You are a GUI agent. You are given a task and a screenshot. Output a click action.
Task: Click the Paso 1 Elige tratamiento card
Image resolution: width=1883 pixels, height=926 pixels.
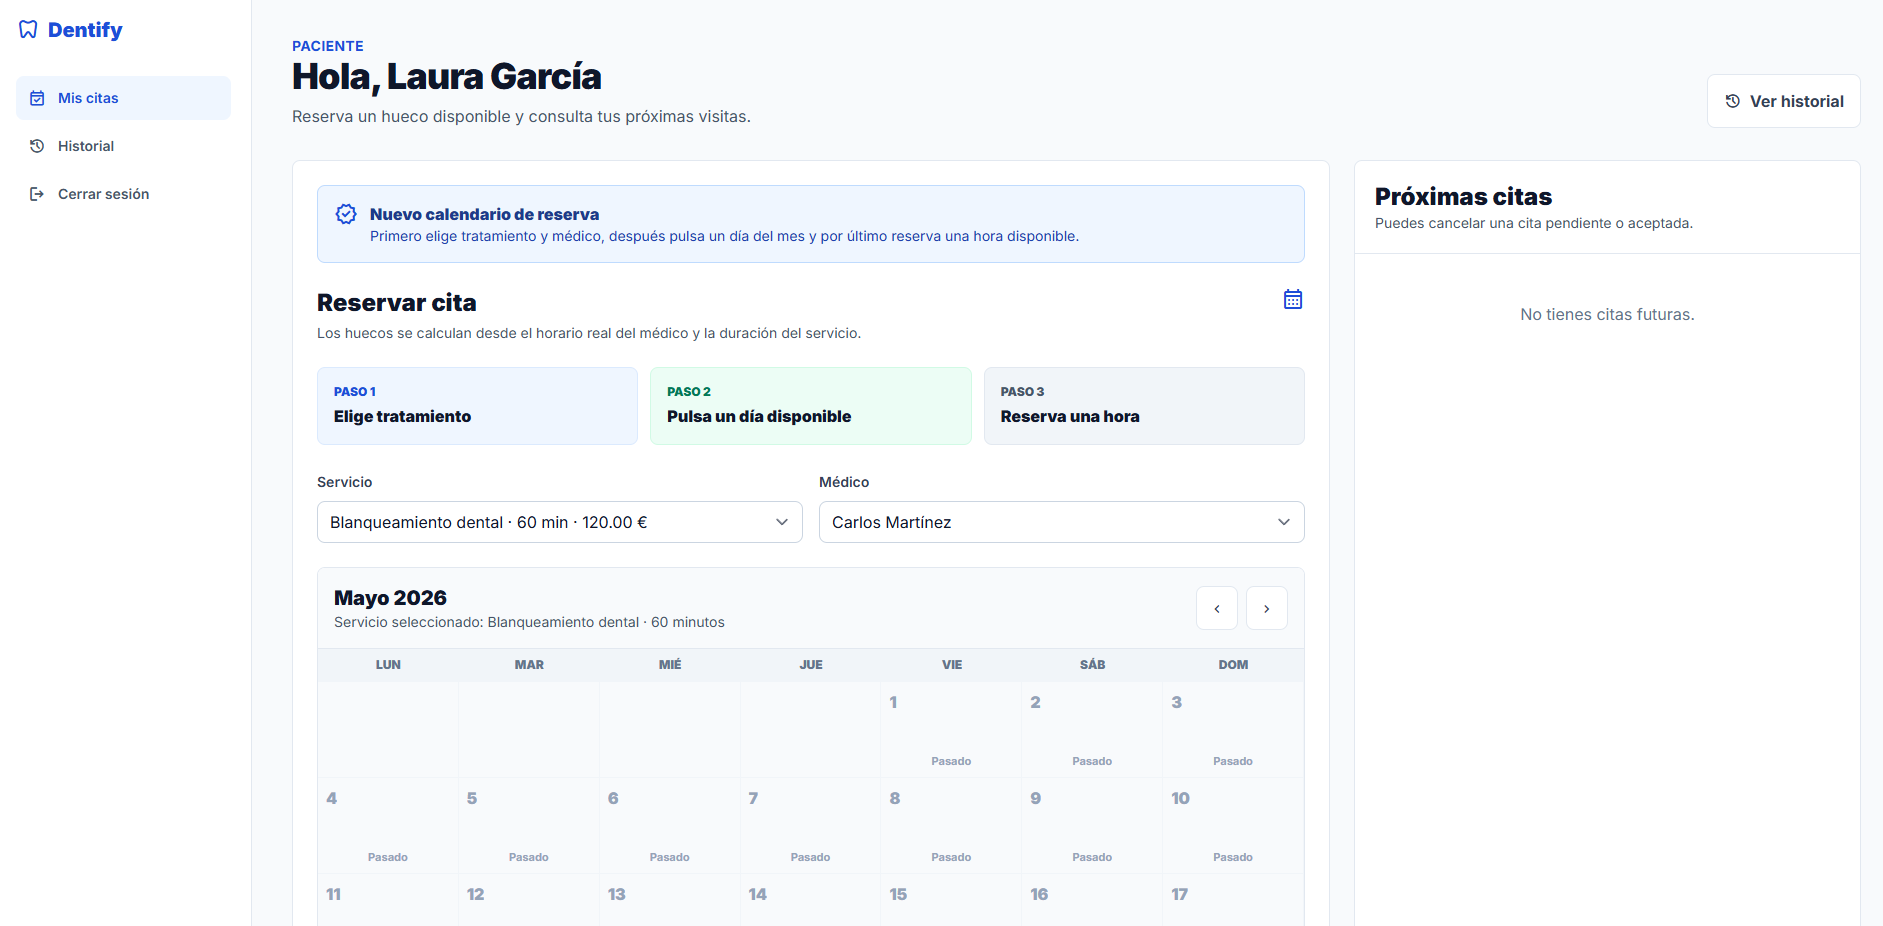click(x=477, y=406)
